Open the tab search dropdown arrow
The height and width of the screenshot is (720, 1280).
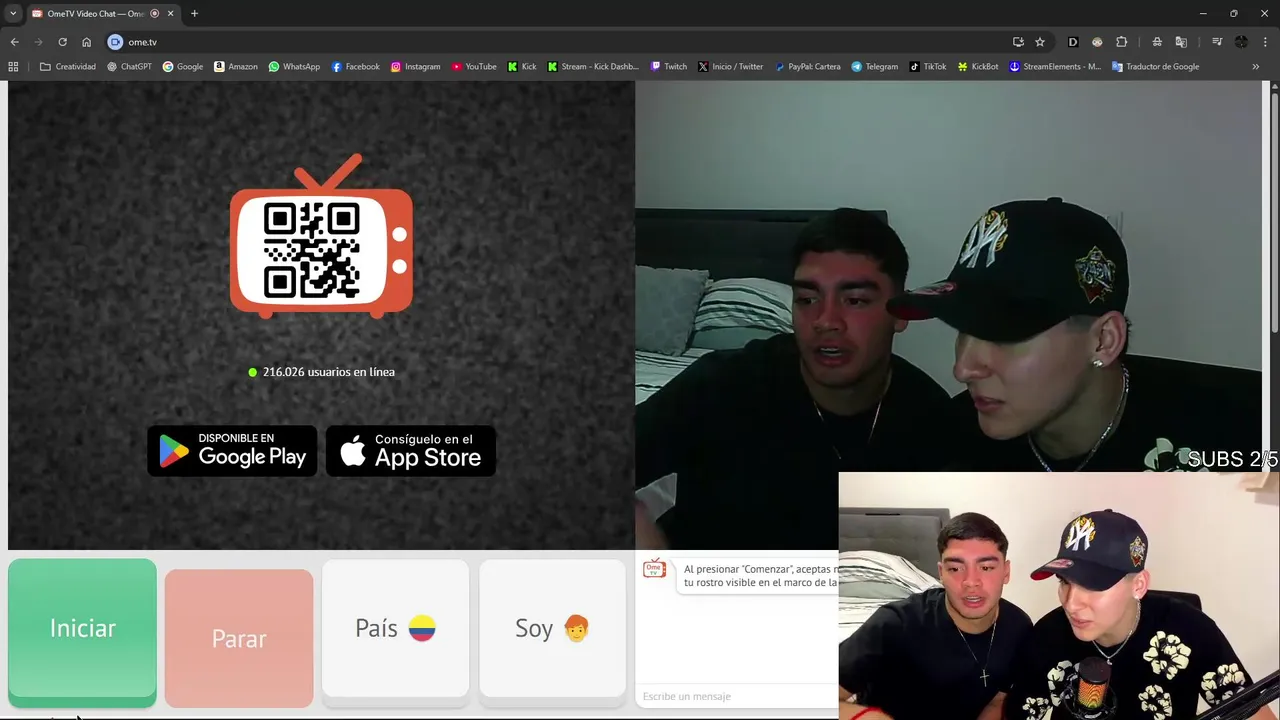(x=13, y=13)
